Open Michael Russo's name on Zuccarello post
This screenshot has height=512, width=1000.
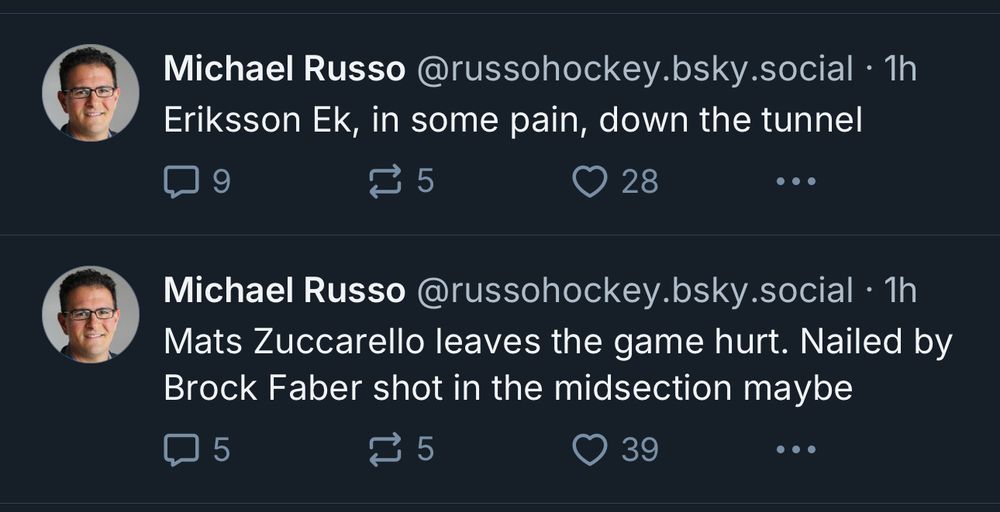[284, 291]
